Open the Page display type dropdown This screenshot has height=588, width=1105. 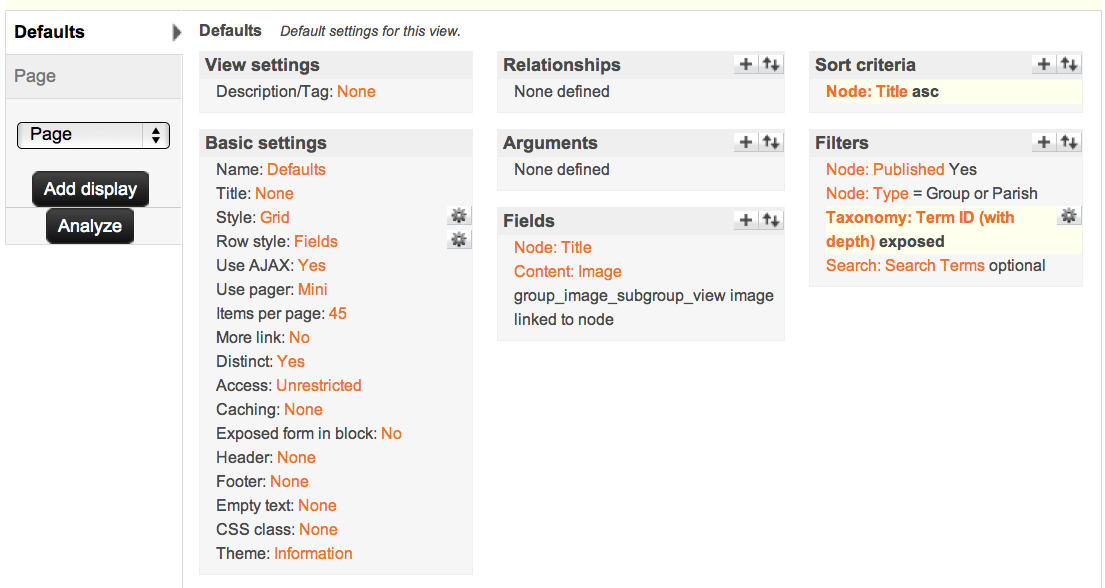click(x=93, y=135)
